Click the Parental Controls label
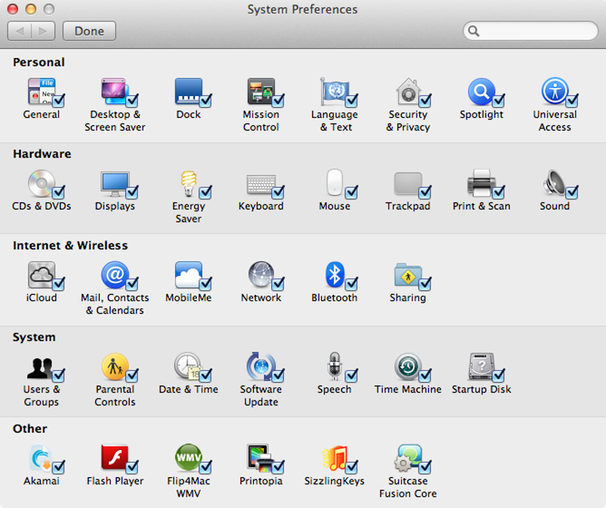 (115, 395)
